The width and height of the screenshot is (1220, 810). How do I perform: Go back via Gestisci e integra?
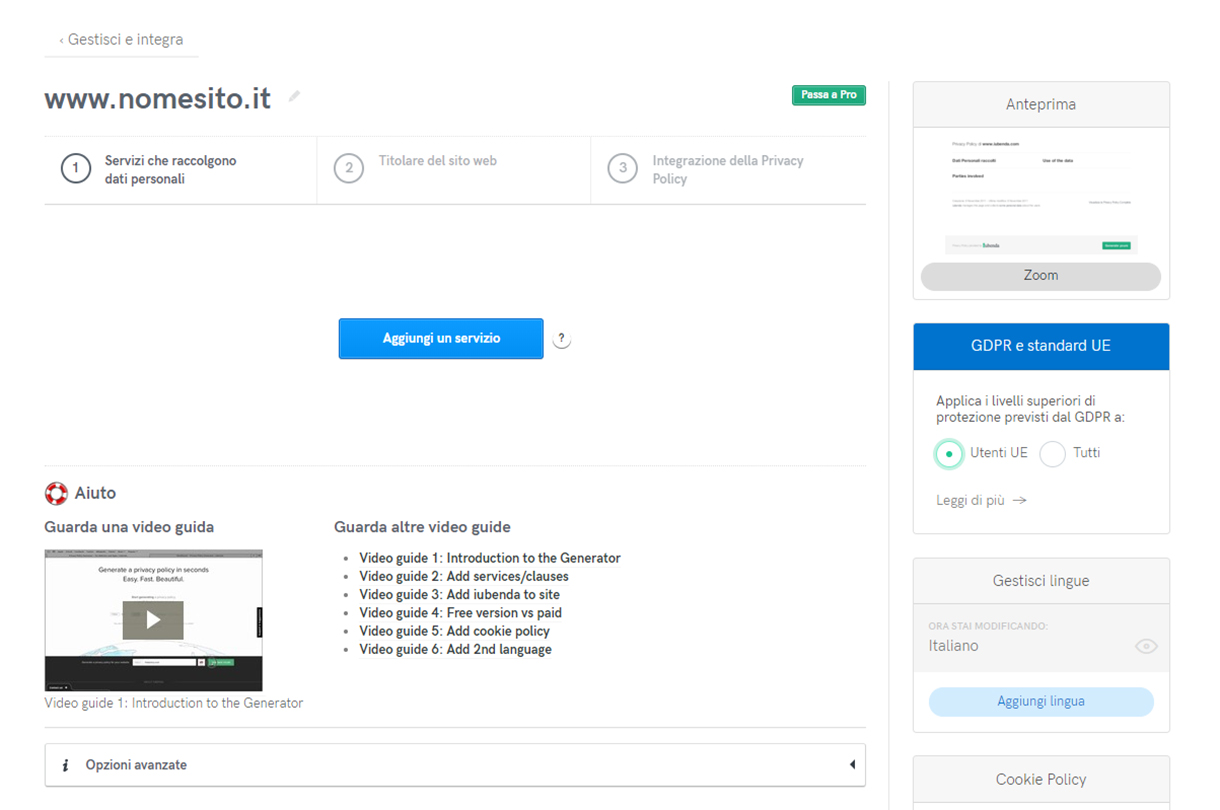[x=121, y=40]
